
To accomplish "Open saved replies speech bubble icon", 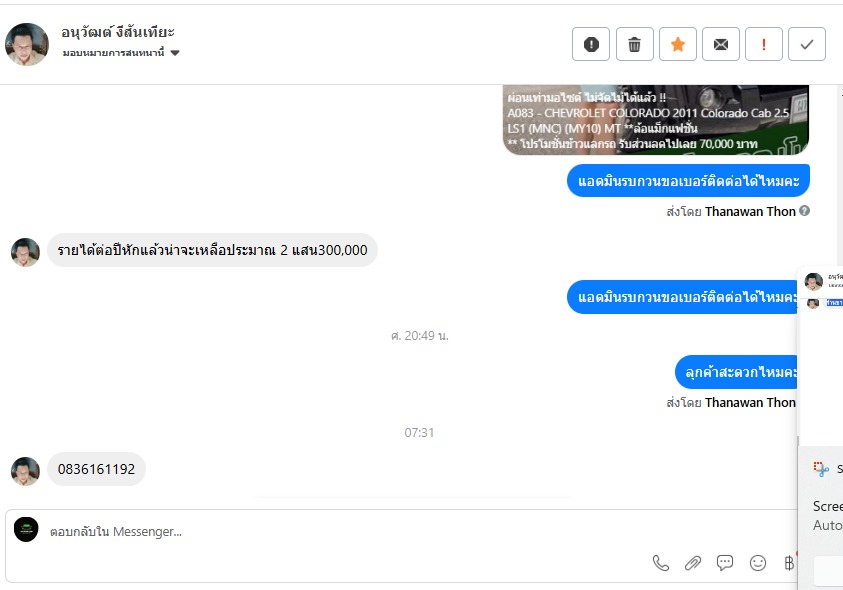I will pos(725,563).
